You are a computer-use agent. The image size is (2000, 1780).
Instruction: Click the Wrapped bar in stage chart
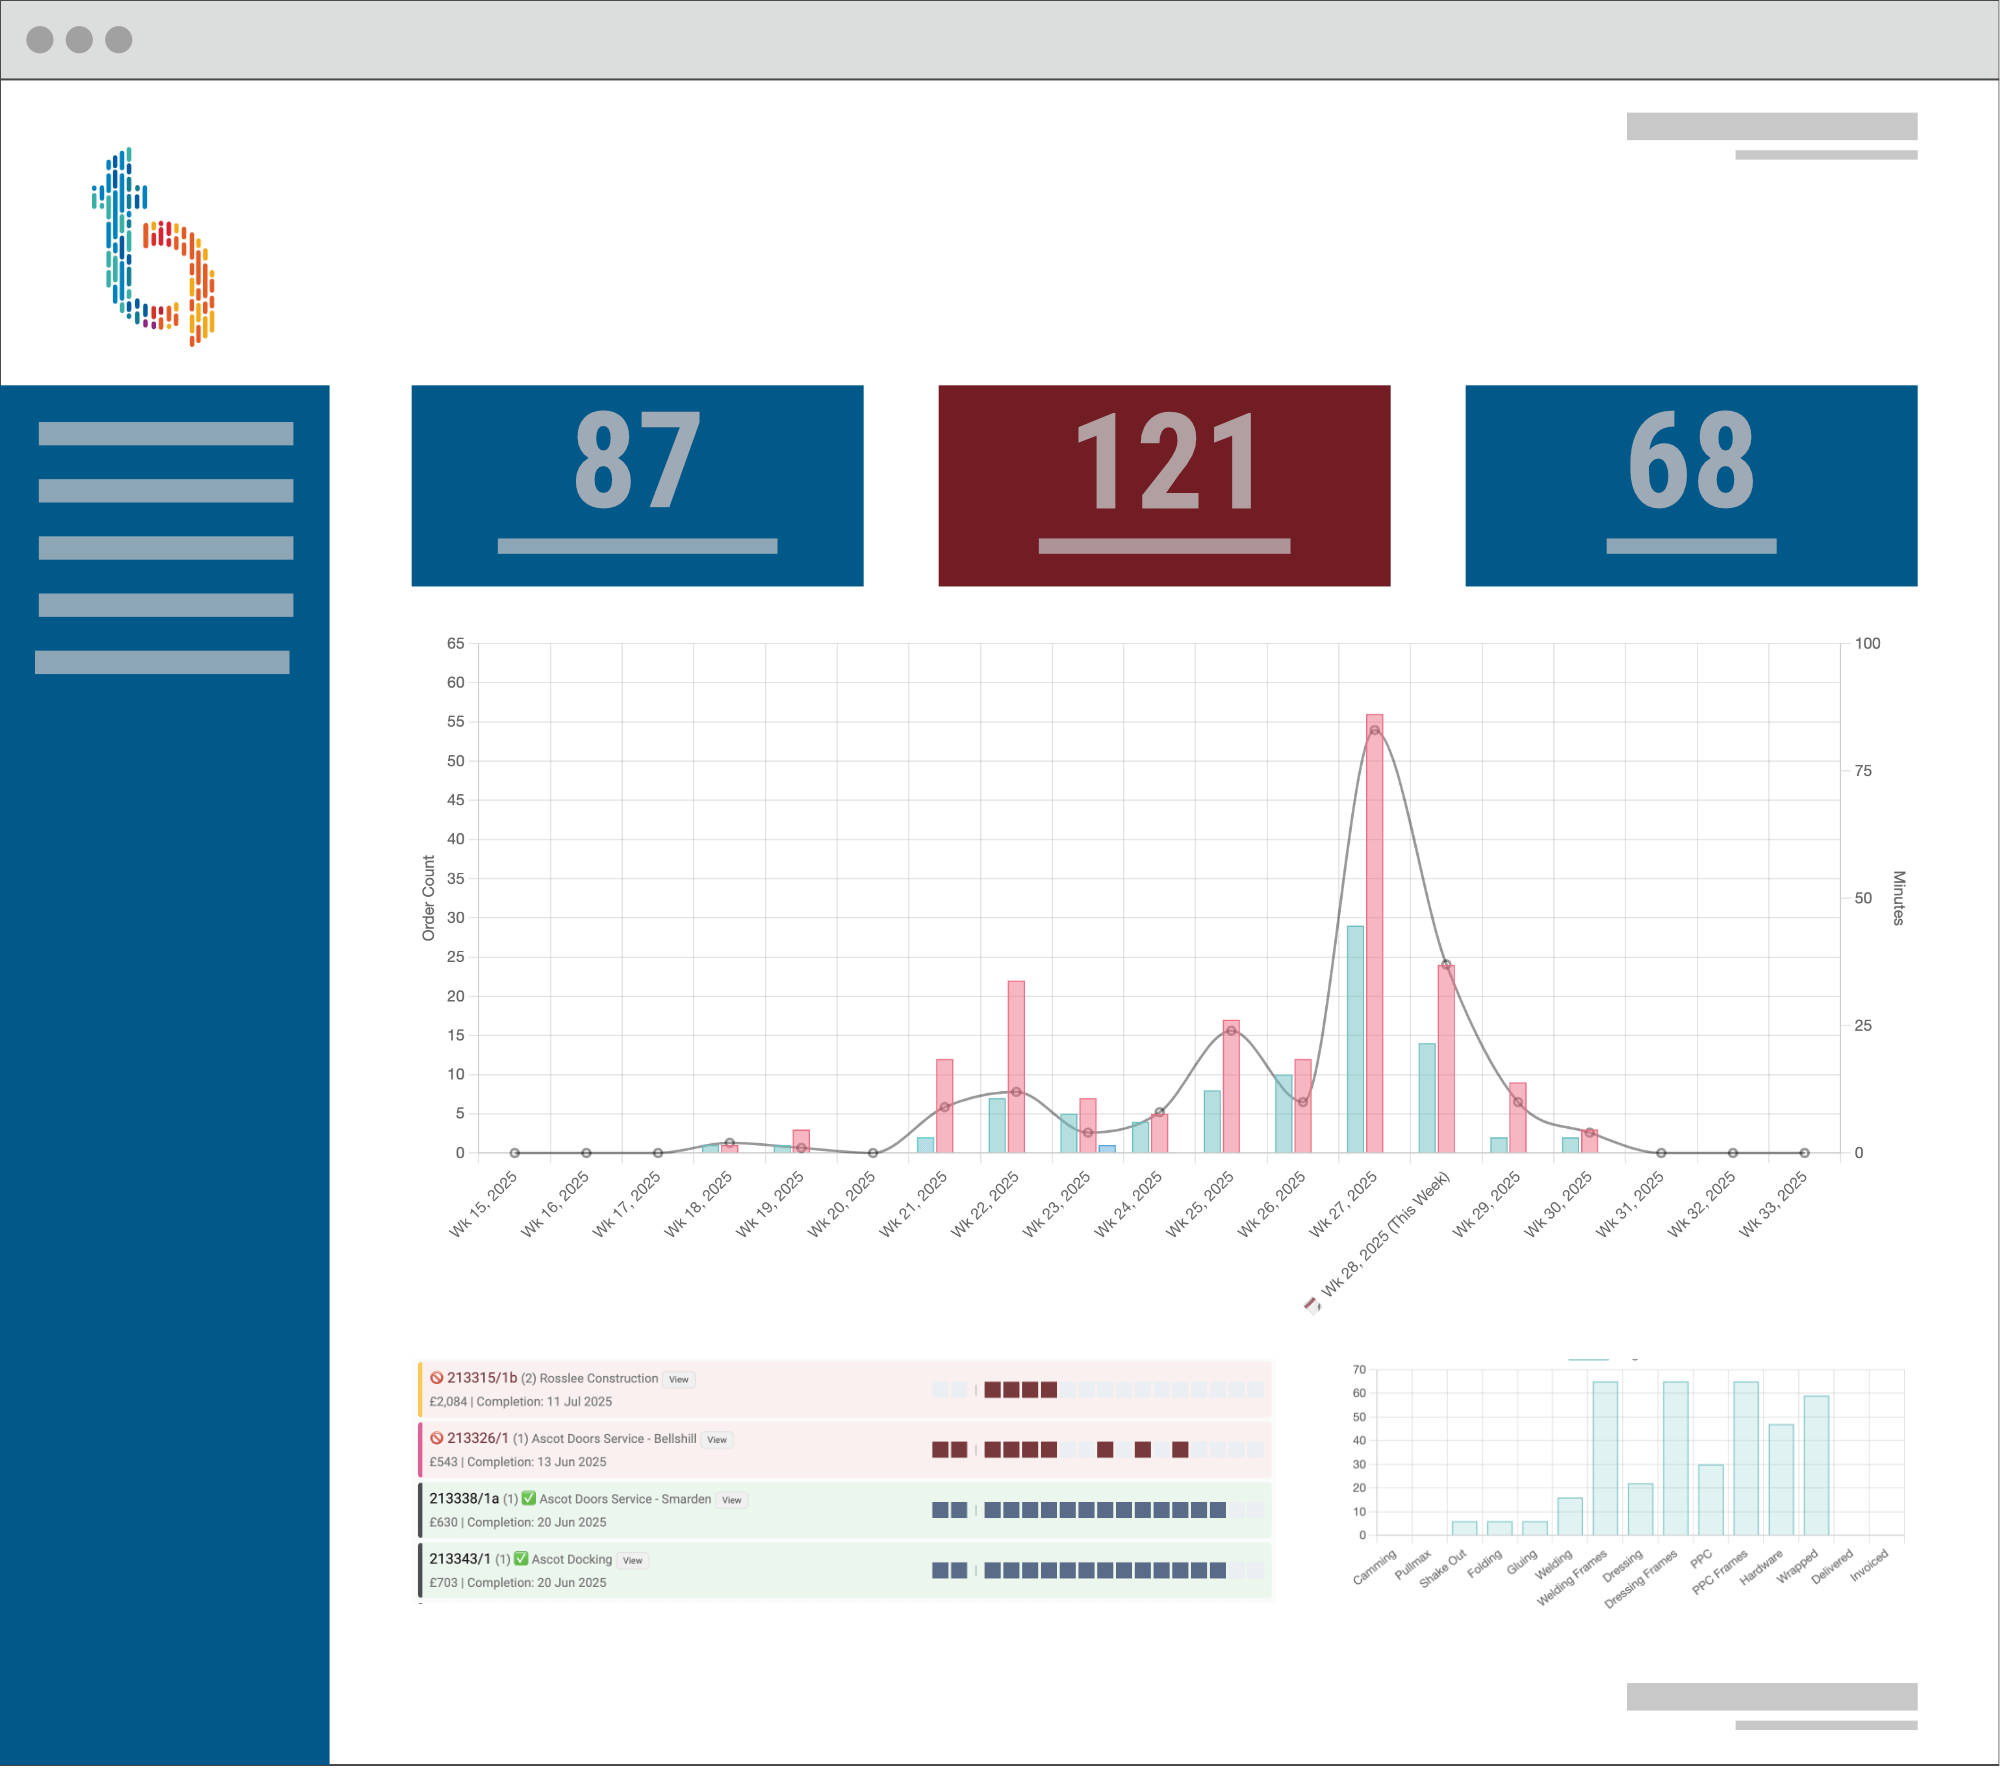coord(1815,1465)
